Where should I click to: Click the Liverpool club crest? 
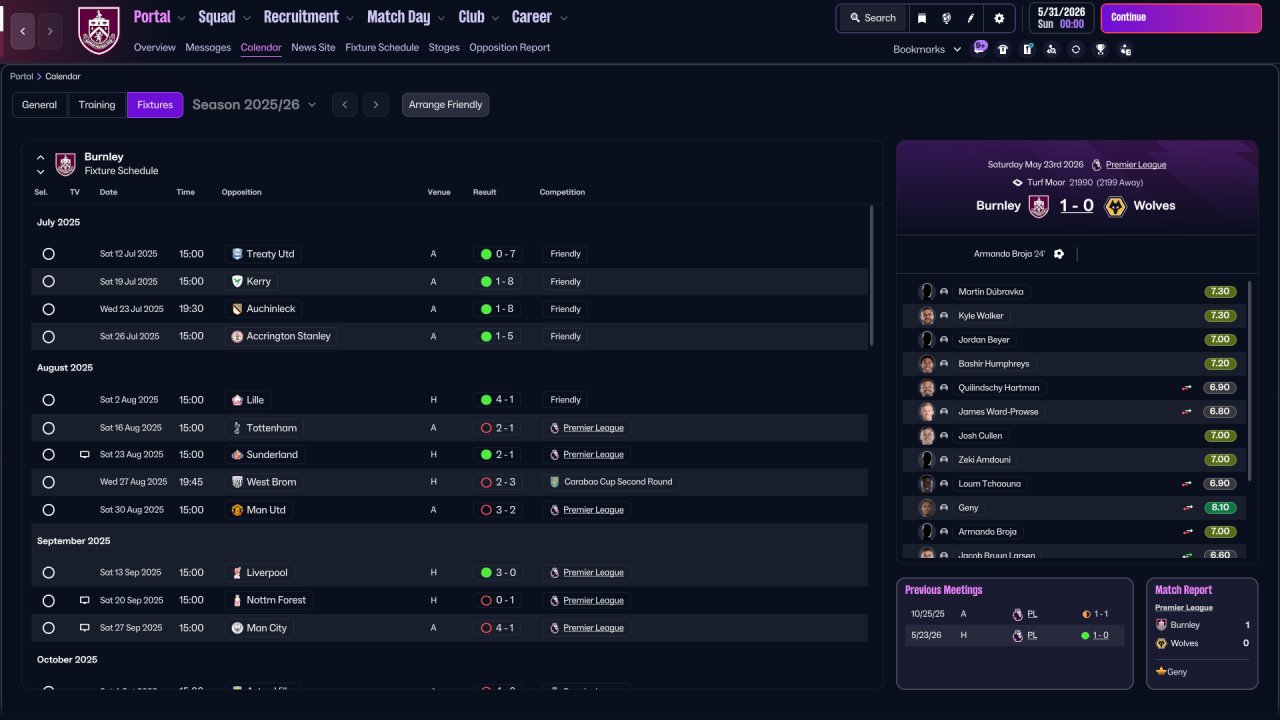[237, 573]
